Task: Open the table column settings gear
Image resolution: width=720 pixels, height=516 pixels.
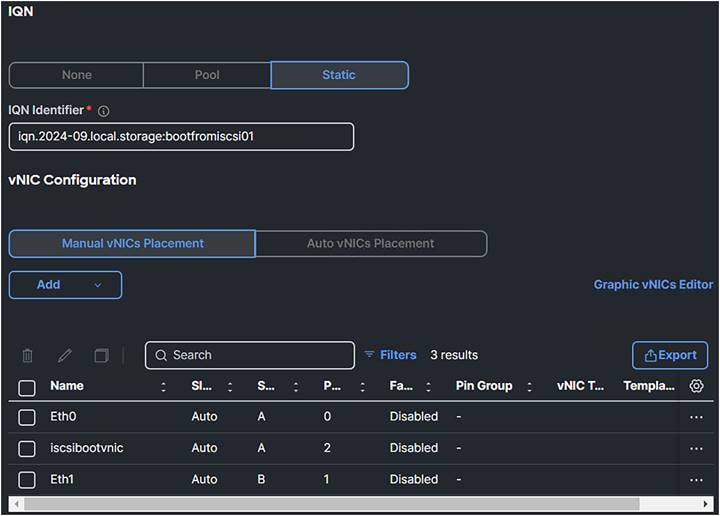Action: 697,386
